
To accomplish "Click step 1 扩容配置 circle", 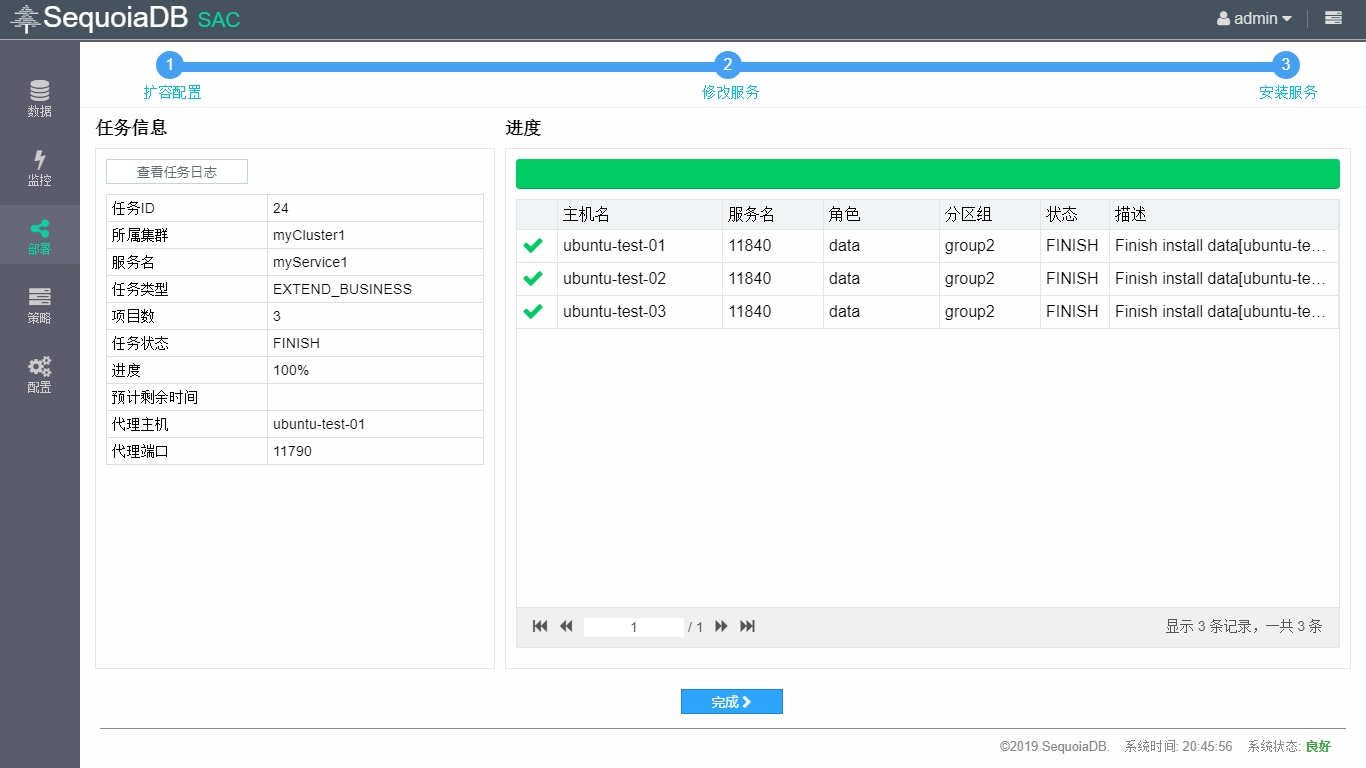I will tap(170, 65).
